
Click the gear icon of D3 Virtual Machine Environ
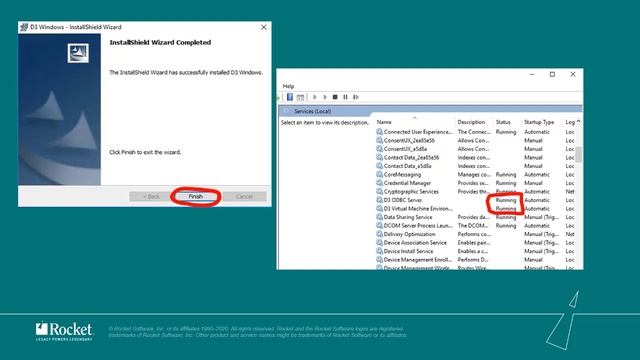pos(379,209)
